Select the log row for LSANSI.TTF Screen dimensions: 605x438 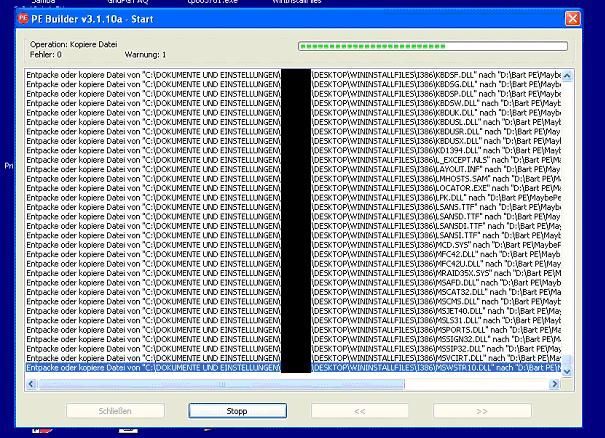293,235
